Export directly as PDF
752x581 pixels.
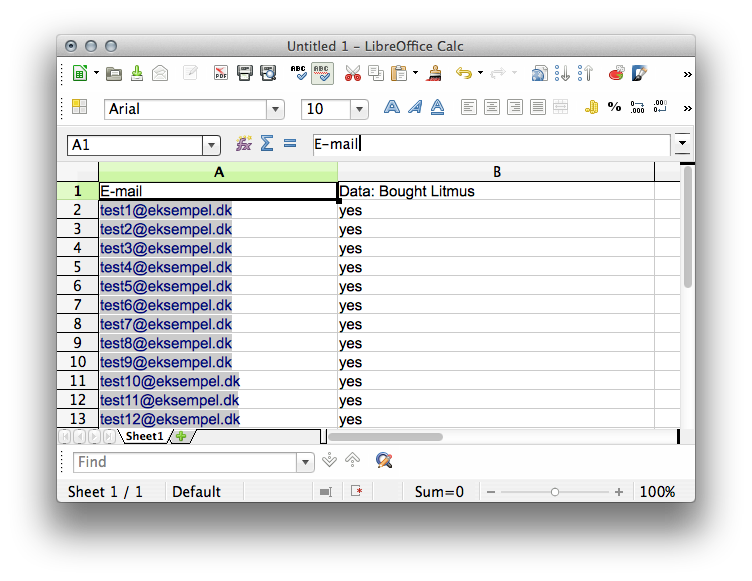tap(221, 73)
